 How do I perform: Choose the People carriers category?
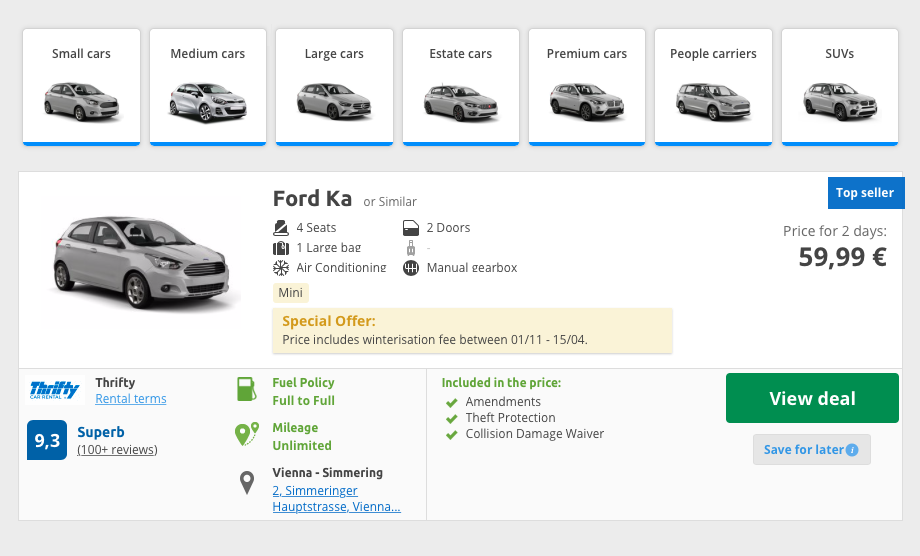pos(713,87)
